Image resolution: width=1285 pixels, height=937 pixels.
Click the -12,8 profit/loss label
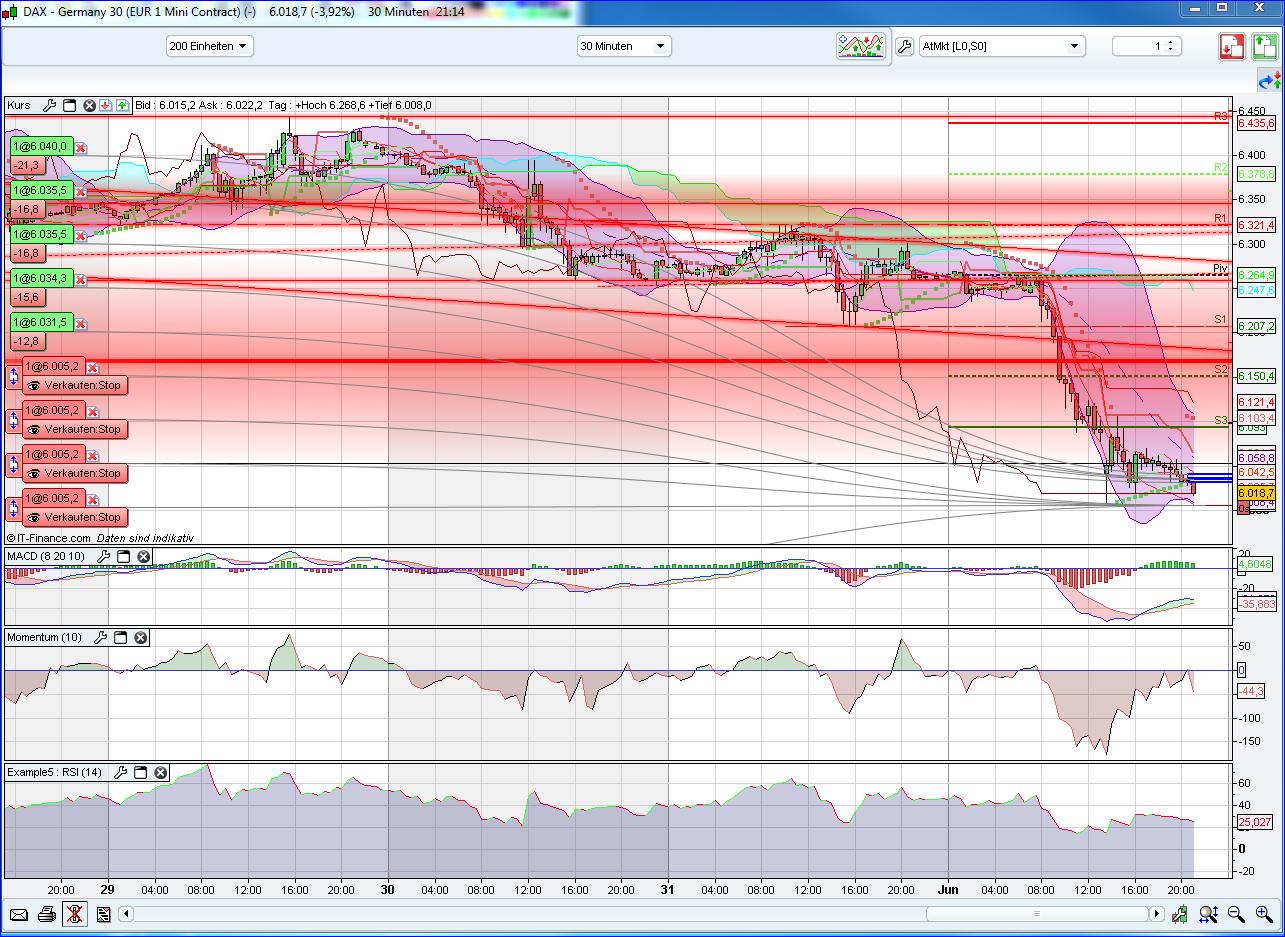pyautogui.click(x=27, y=341)
